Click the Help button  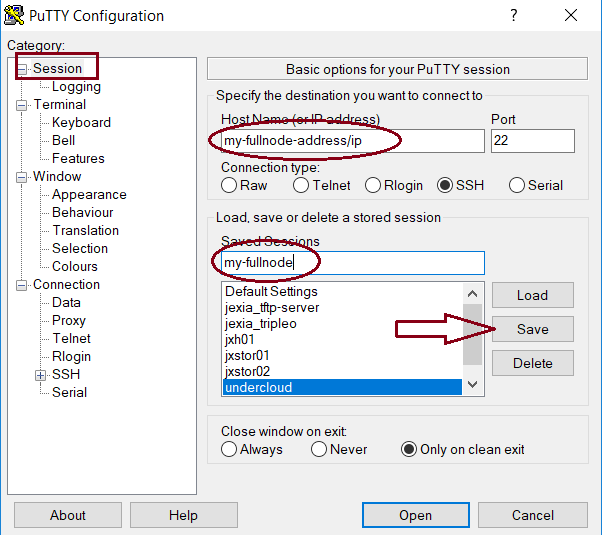[184, 515]
